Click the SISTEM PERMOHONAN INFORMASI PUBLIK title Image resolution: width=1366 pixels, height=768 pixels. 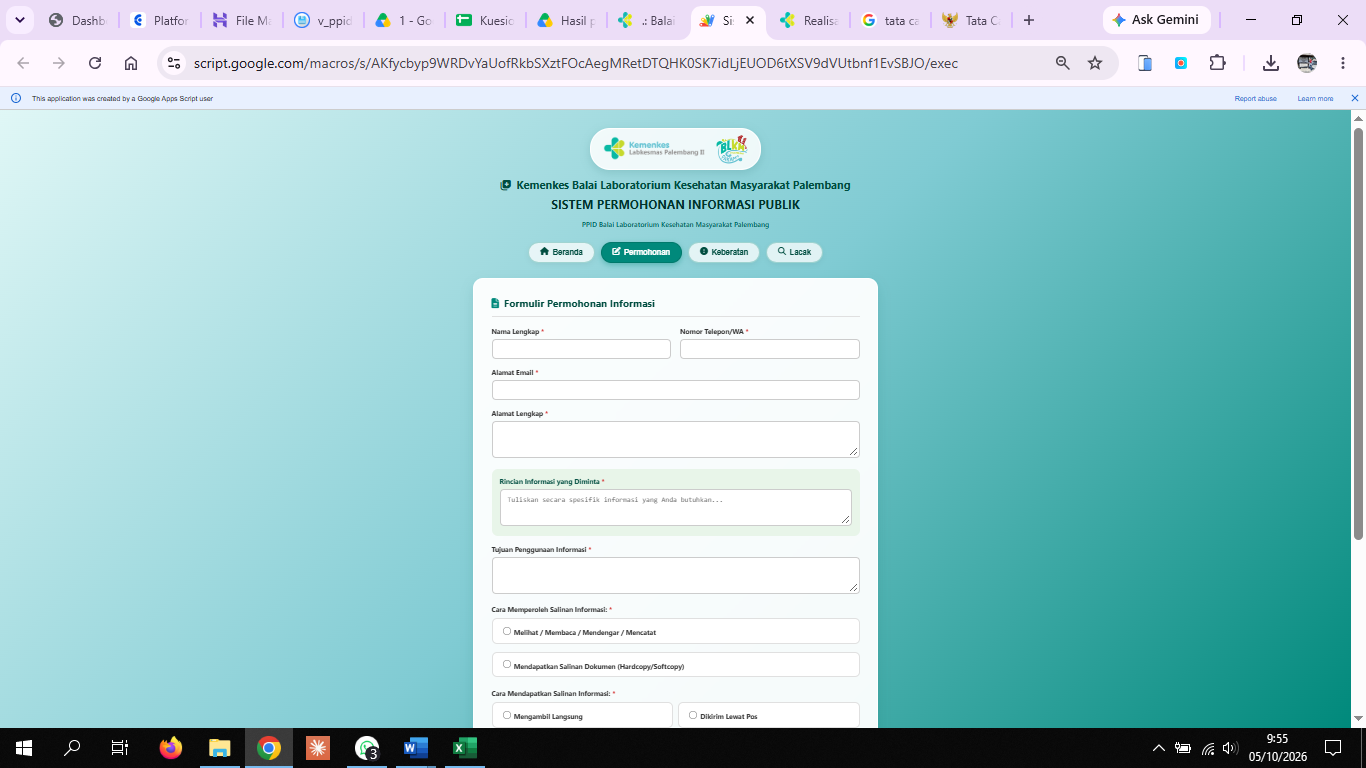click(x=675, y=205)
